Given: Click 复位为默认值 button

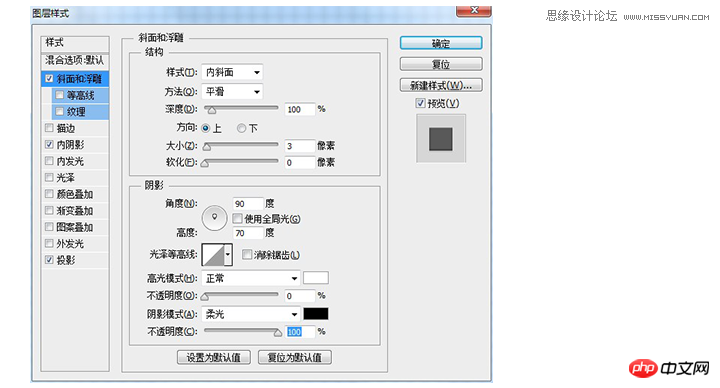Looking at the screenshot, I should (x=295, y=357).
